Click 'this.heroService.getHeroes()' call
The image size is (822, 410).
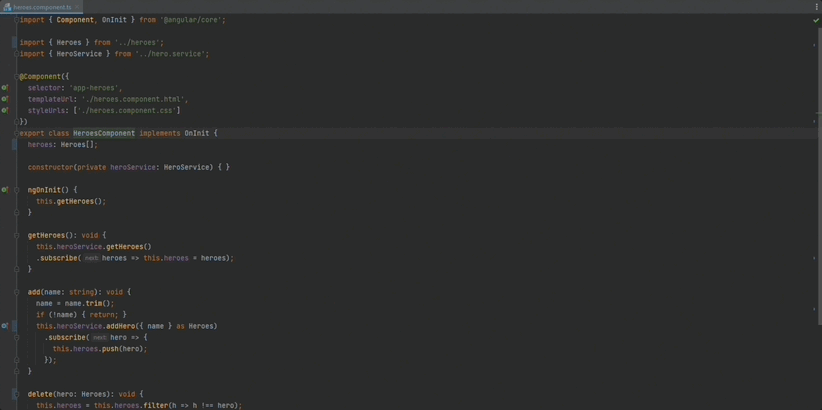pos(94,247)
